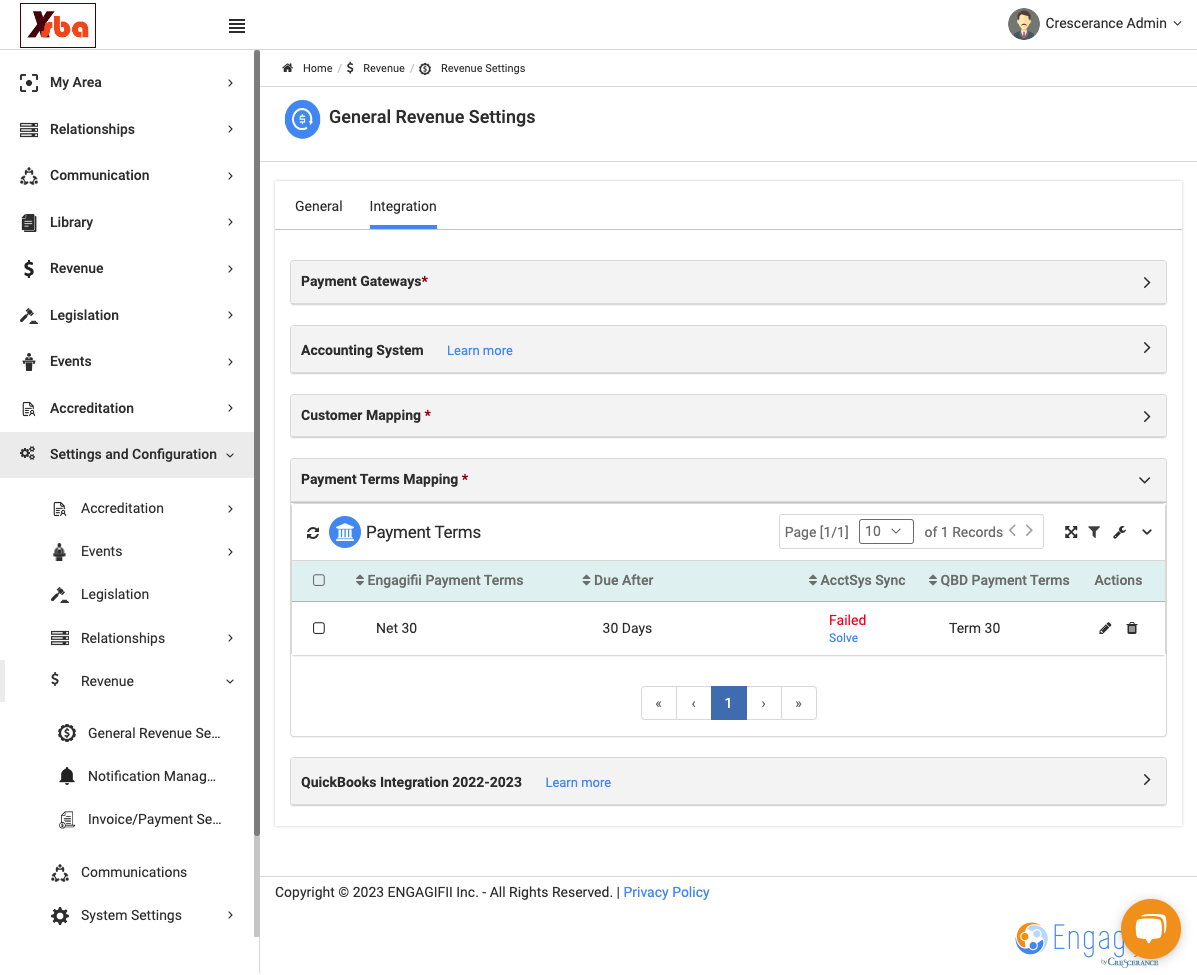
Task: Collapse the Payment Terms table chevron
Action: (1147, 532)
